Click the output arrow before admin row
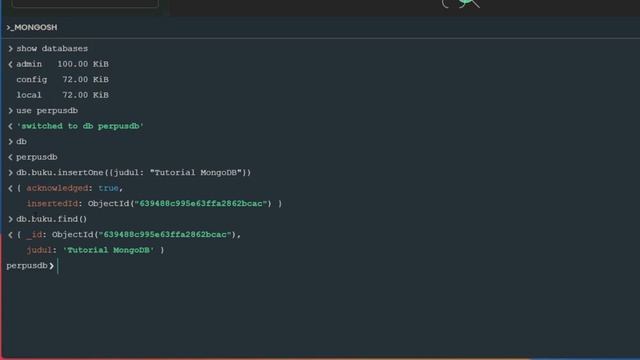640x360 pixels. 11,64
